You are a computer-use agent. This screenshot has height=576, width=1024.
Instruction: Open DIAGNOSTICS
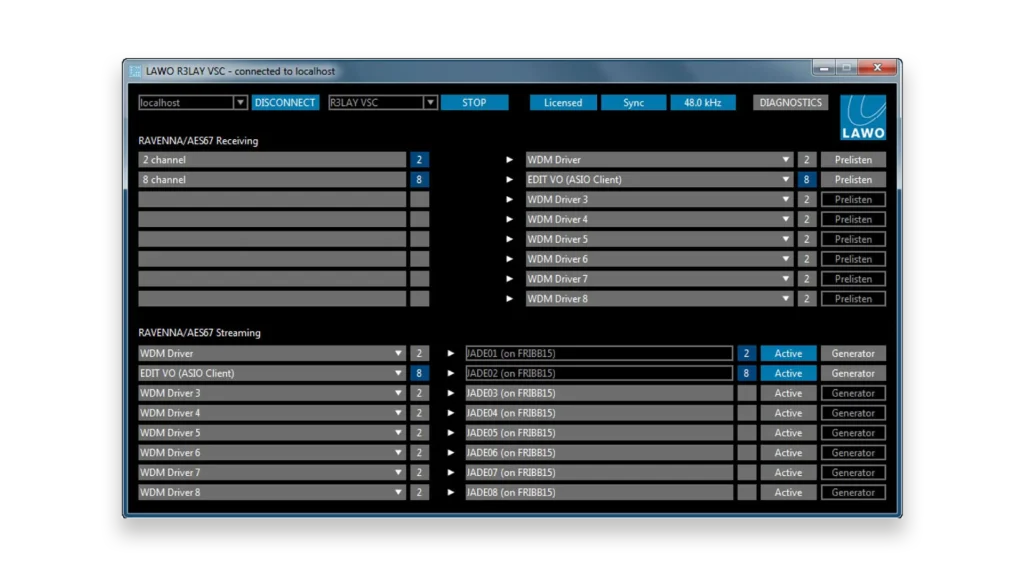(790, 103)
